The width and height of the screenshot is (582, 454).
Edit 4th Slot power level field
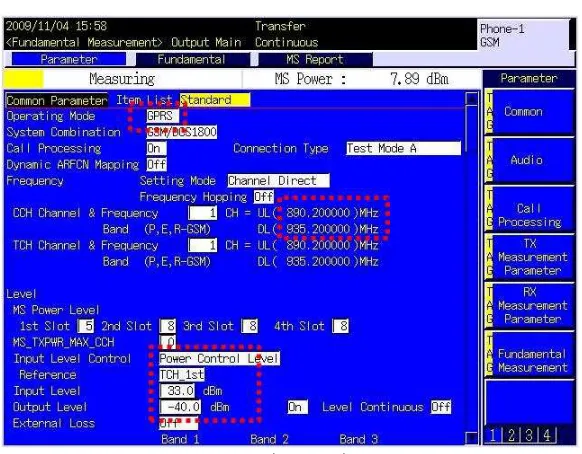pos(340,326)
